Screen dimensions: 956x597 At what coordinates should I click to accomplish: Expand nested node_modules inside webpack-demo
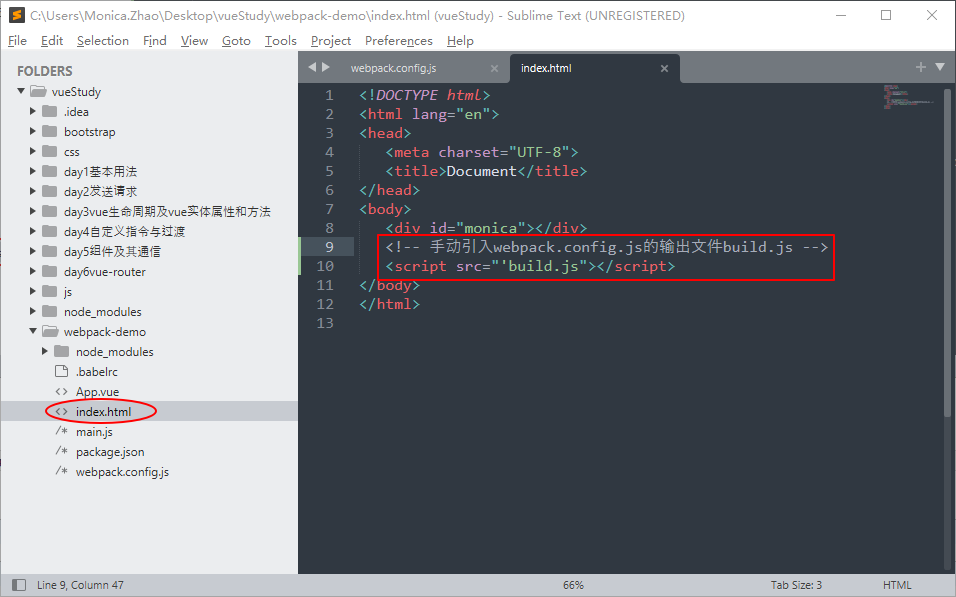[45, 351]
